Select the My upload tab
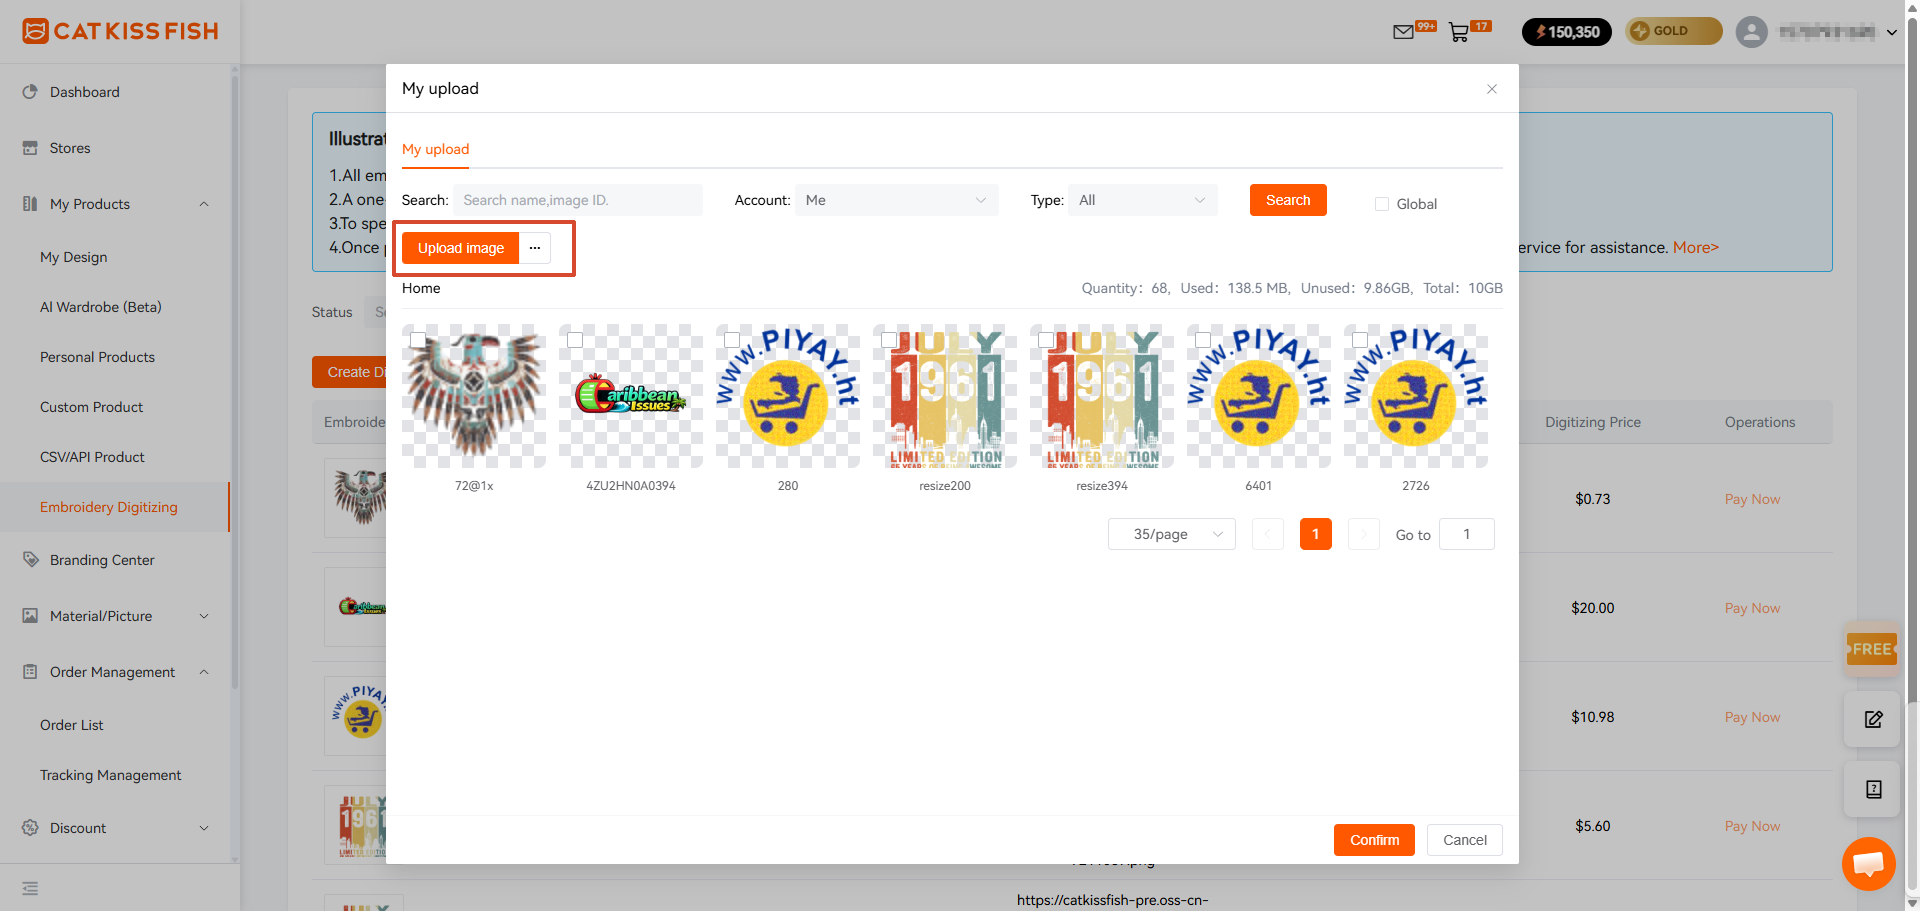Screen dimensions: 1920x911 [435, 149]
